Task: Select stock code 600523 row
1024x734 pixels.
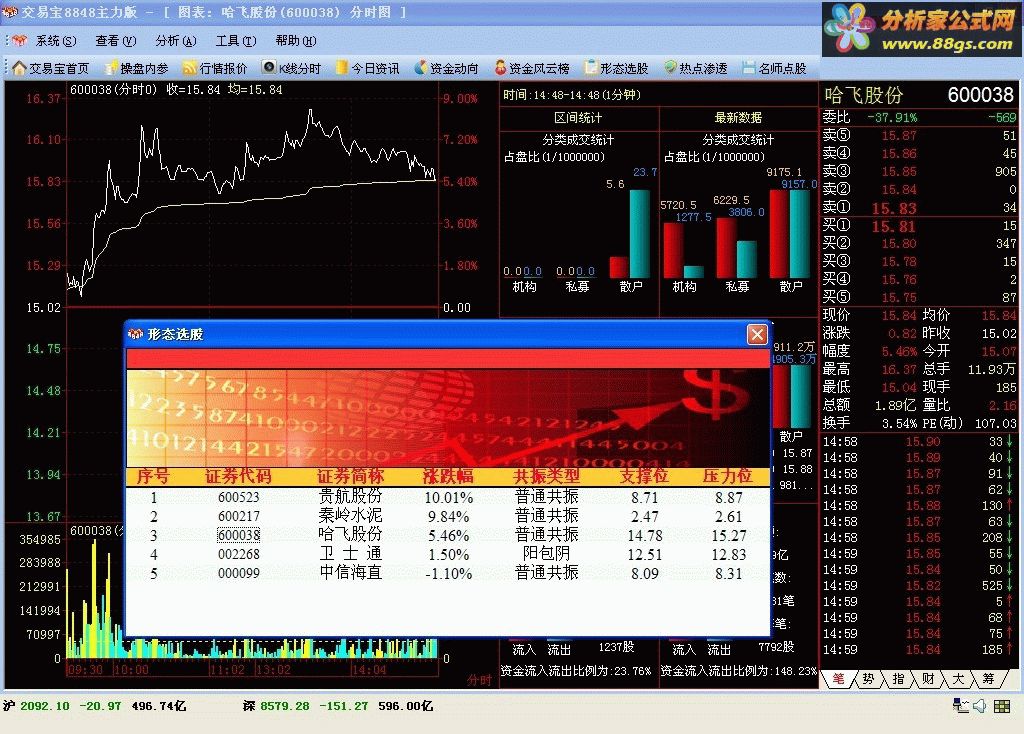Action: 447,498
